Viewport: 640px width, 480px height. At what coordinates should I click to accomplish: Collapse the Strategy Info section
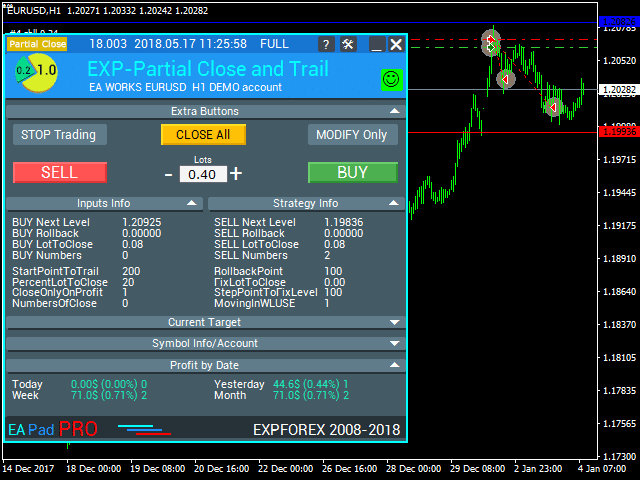tap(394, 203)
